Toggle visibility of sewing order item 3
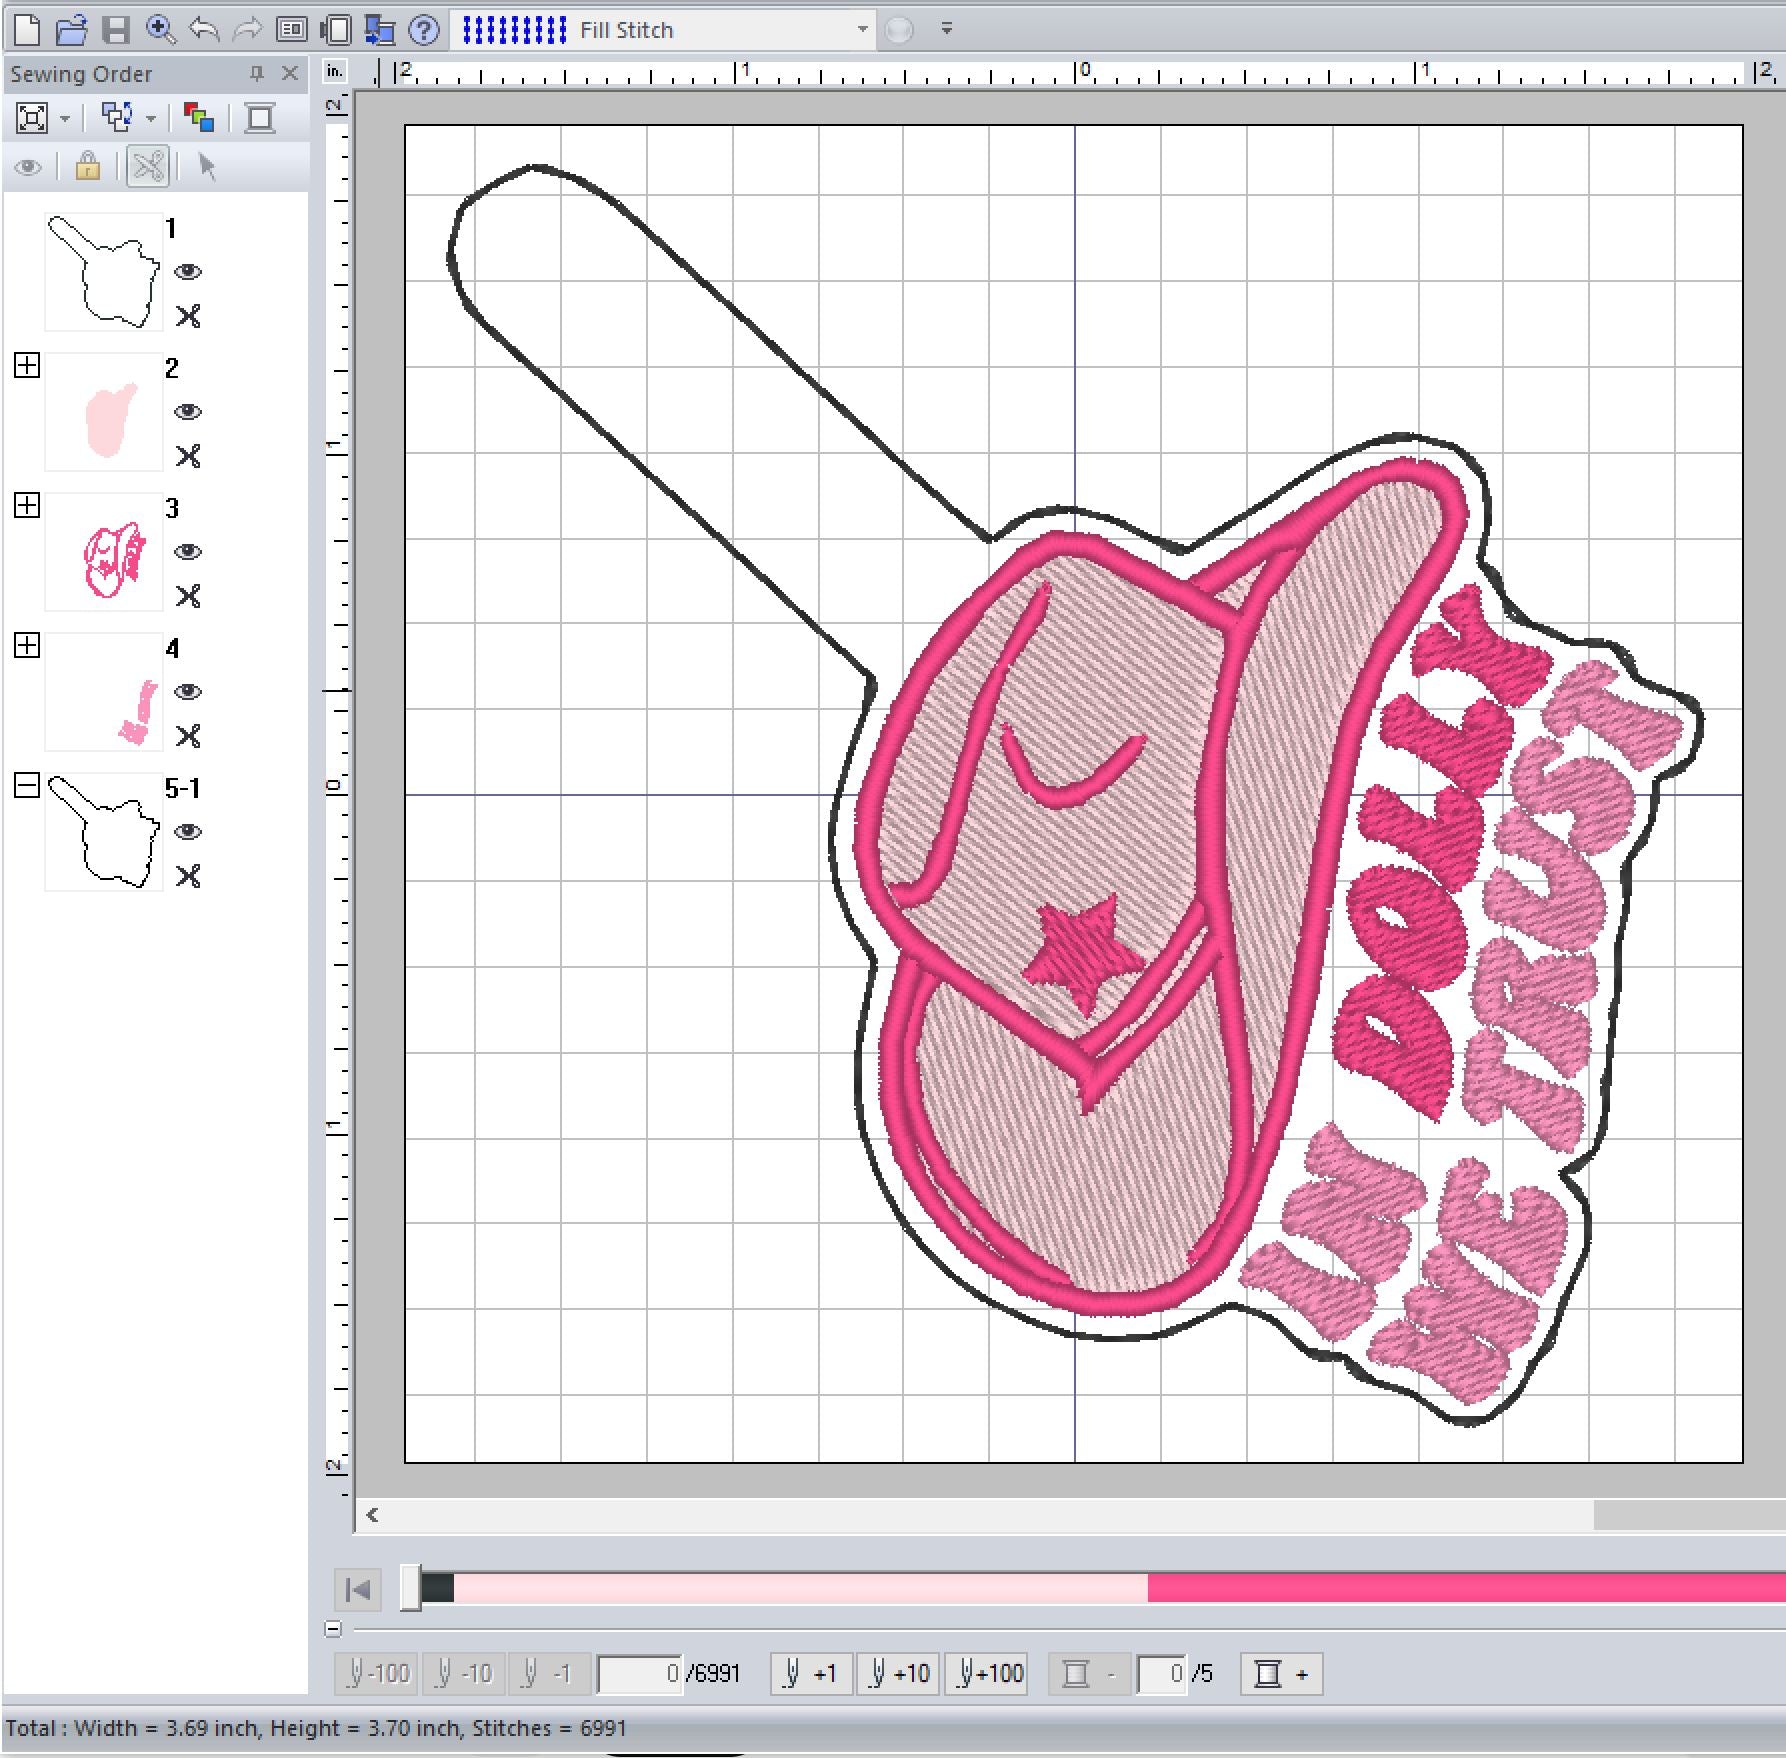This screenshot has height=1758, width=1786. [x=188, y=552]
